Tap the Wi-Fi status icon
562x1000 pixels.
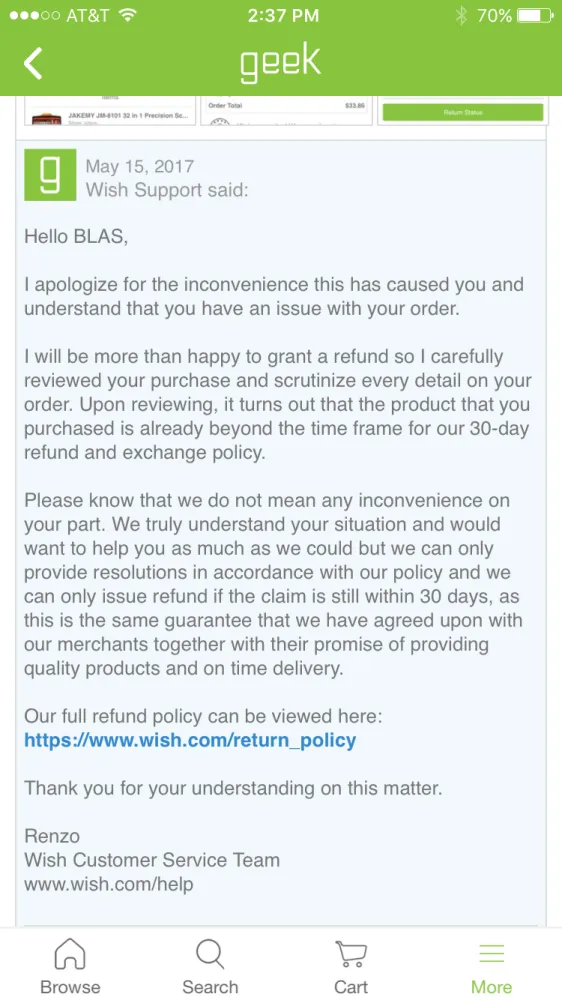point(128,15)
